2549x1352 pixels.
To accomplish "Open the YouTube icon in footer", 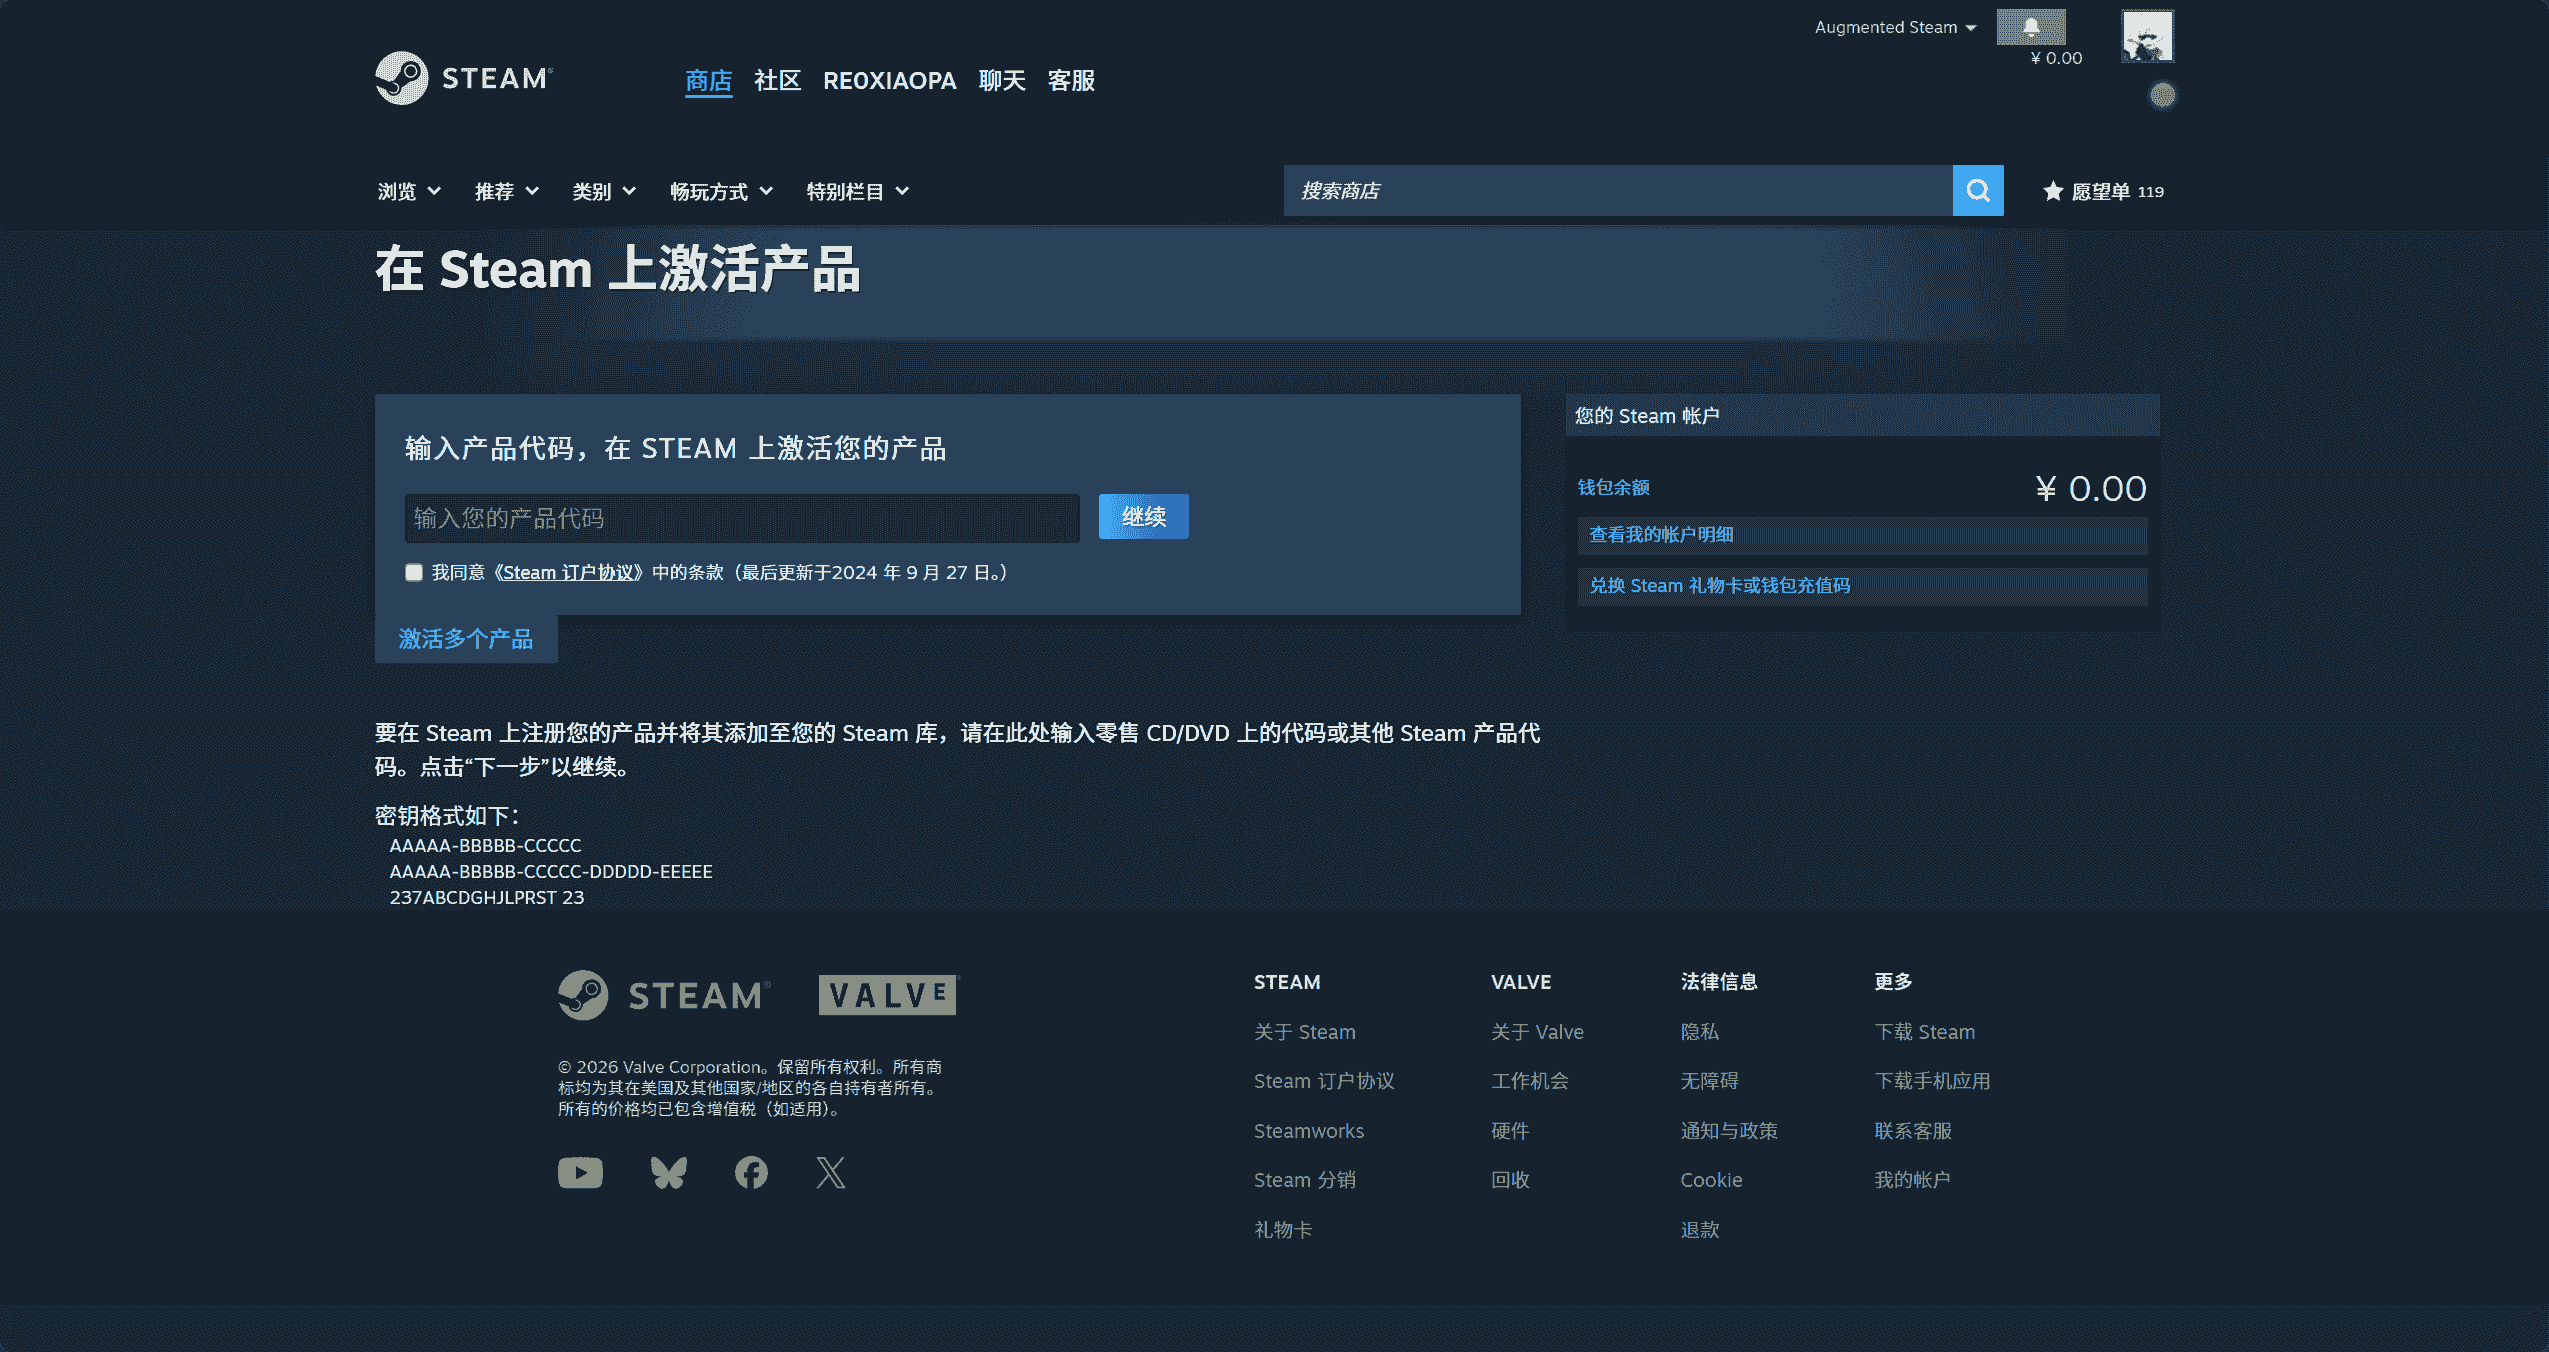I will point(580,1172).
